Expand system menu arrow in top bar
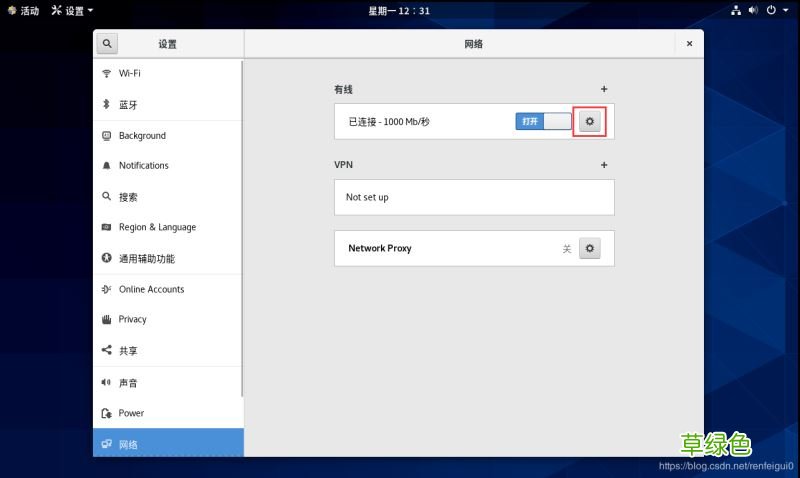The height and width of the screenshot is (478, 800). 786,10
